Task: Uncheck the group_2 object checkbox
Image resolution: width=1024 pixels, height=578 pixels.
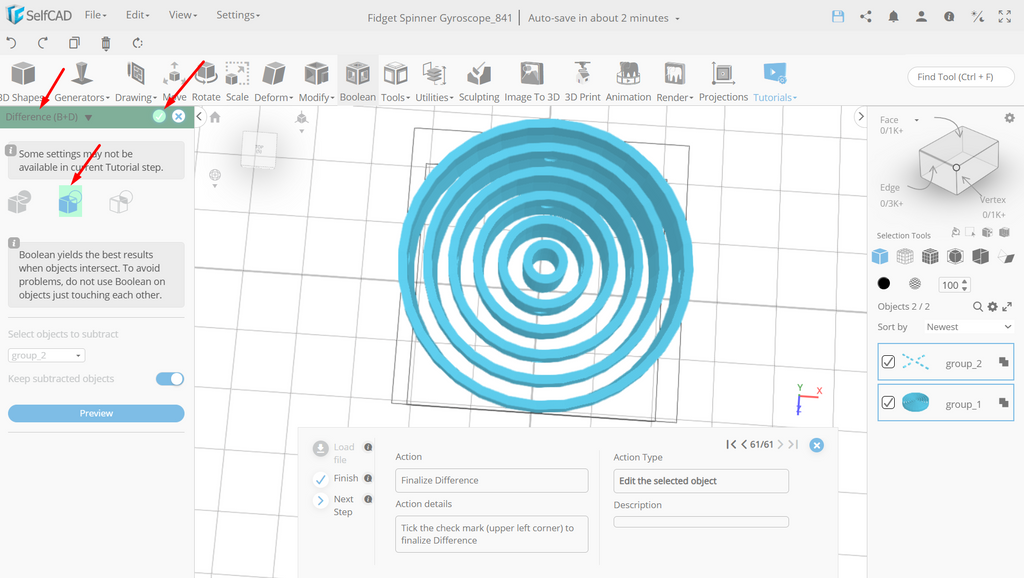Action: [888, 362]
